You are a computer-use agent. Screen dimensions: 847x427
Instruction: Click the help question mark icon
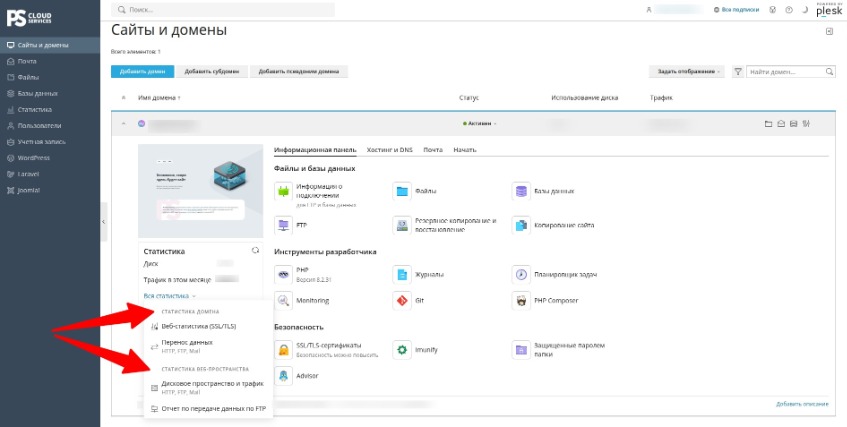(789, 10)
